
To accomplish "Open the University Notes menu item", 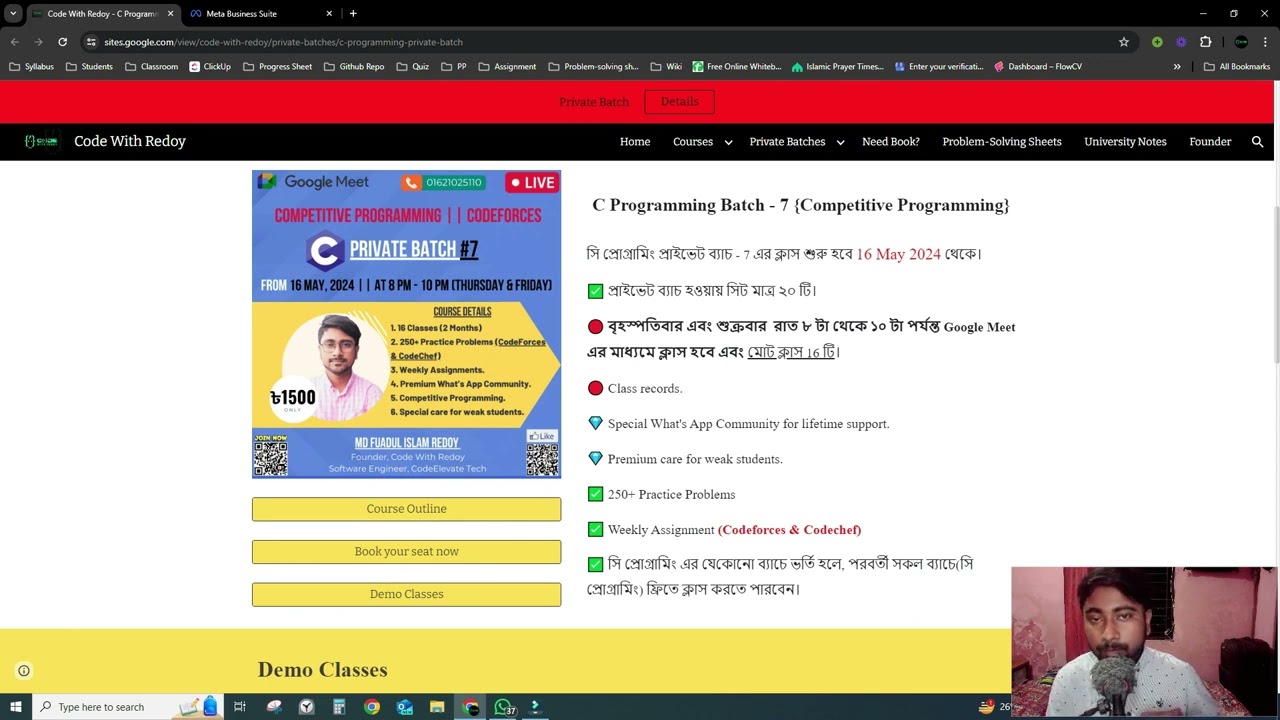I will click(x=1125, y=141).
